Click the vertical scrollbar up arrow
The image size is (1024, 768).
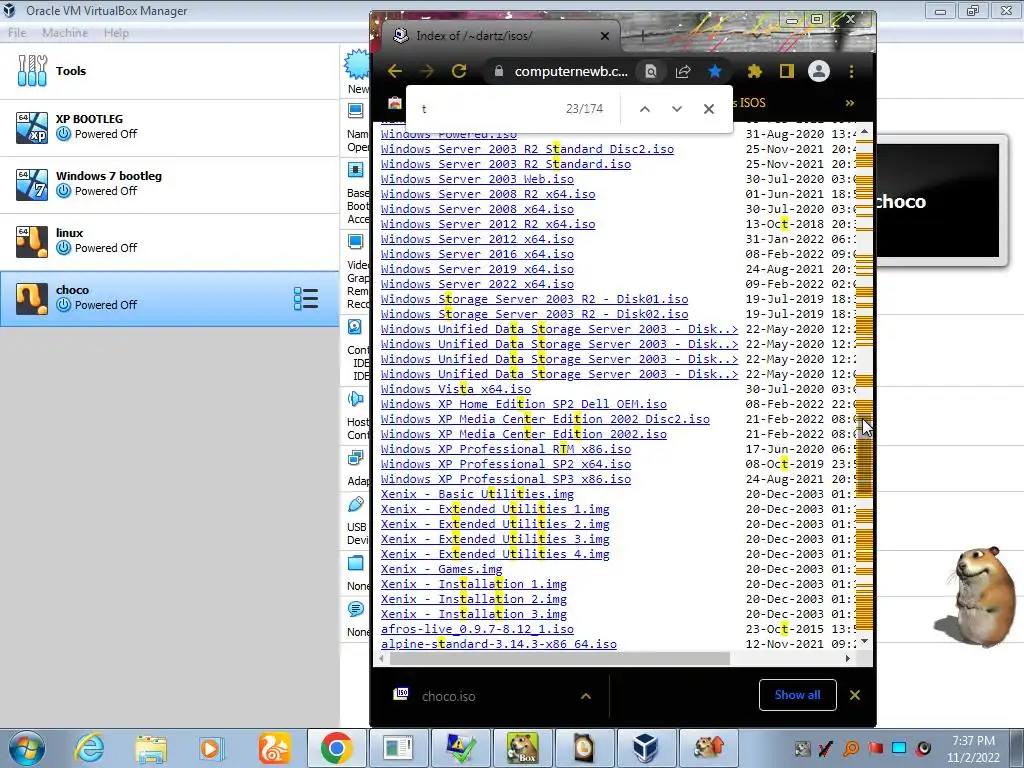point(864,131)
